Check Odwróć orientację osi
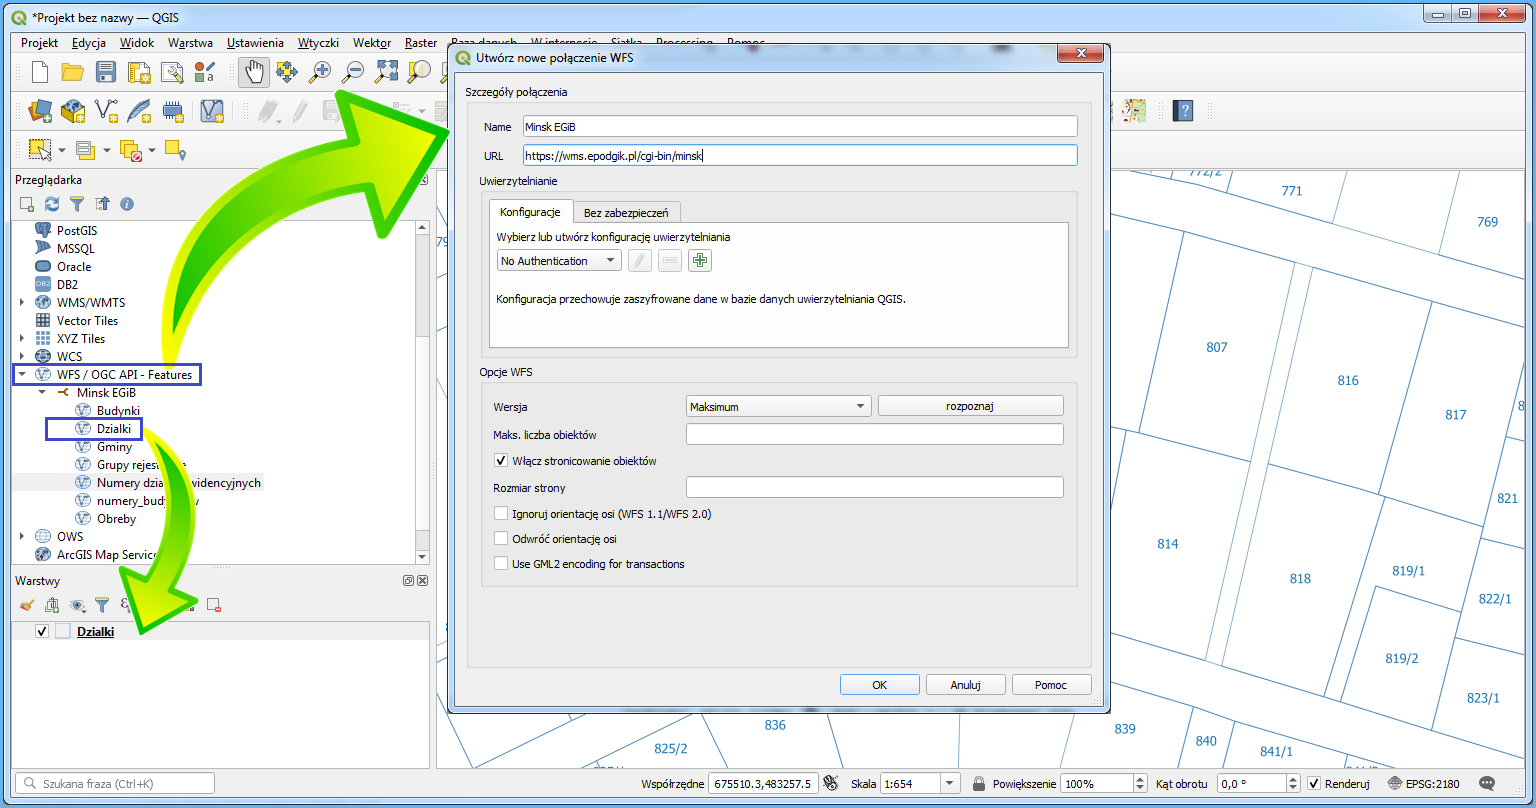This screenshot has width=1536, height=808. coord(502,538)
